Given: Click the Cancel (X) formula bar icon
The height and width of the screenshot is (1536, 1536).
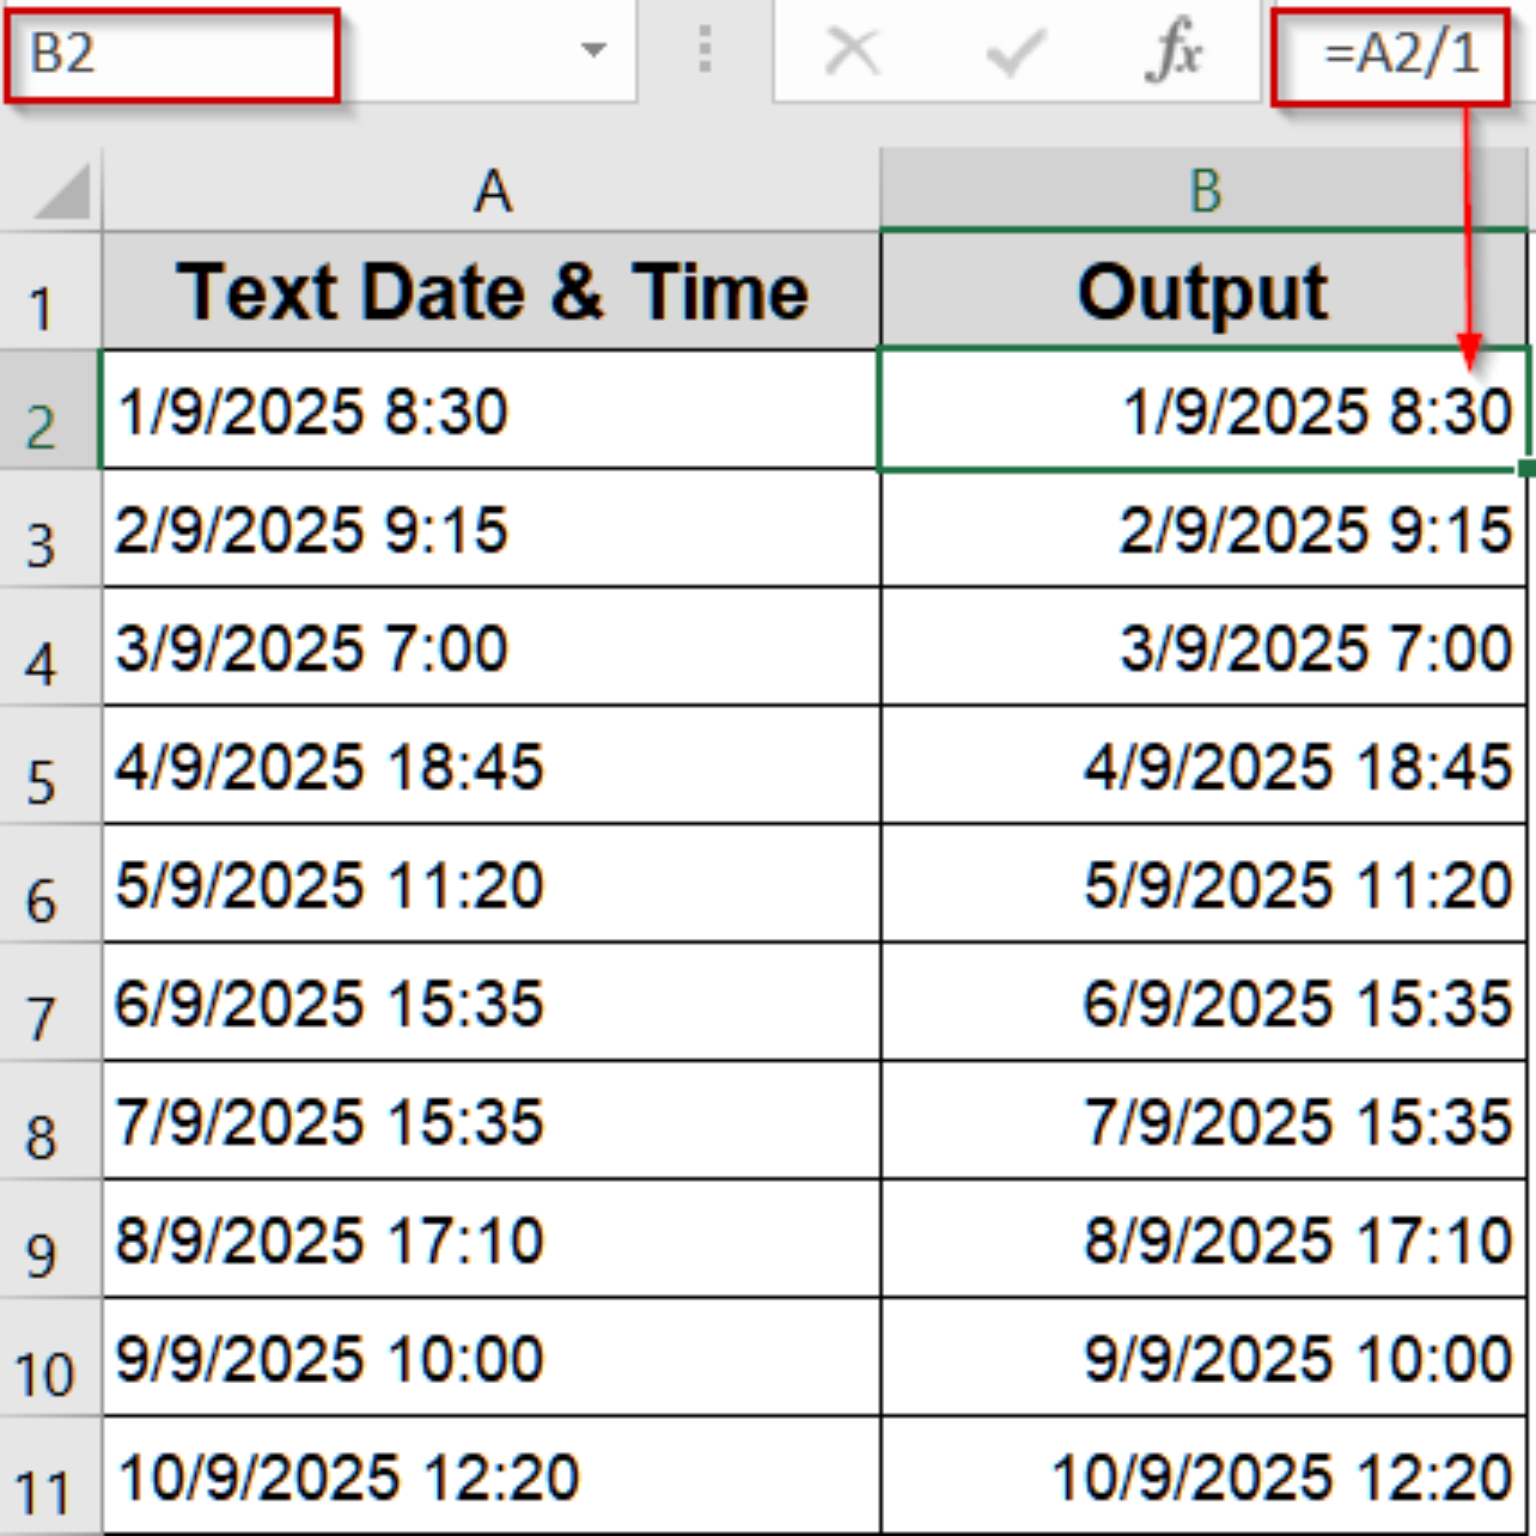Looking at the screenshot, I should [851, 51].
